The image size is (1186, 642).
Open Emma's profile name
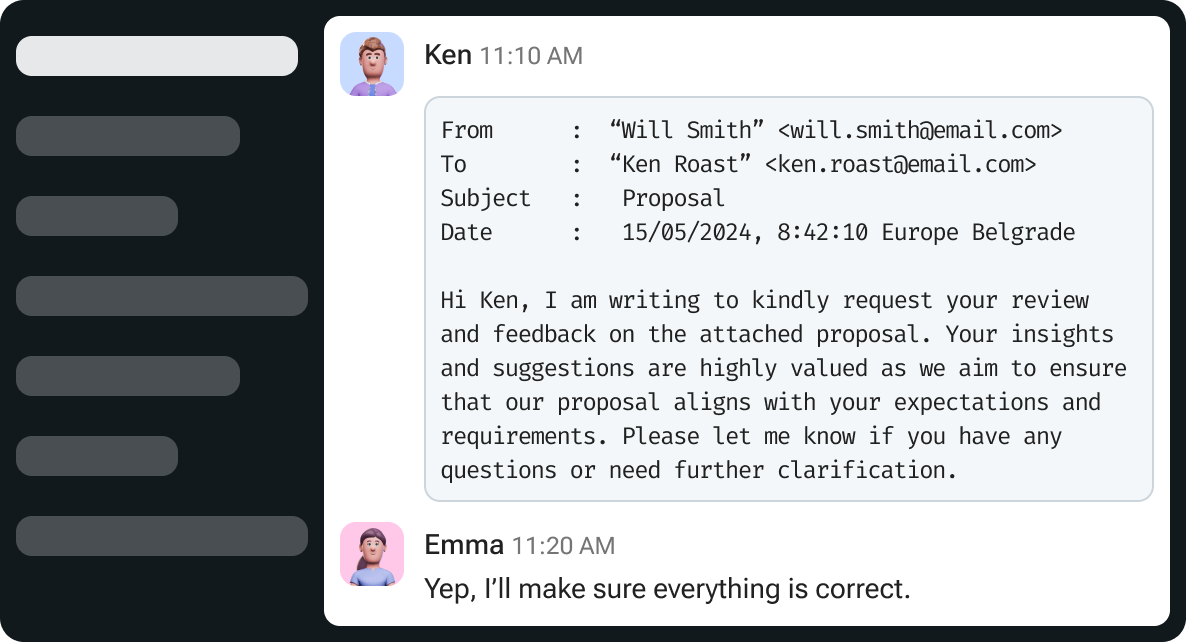[464, 545]
